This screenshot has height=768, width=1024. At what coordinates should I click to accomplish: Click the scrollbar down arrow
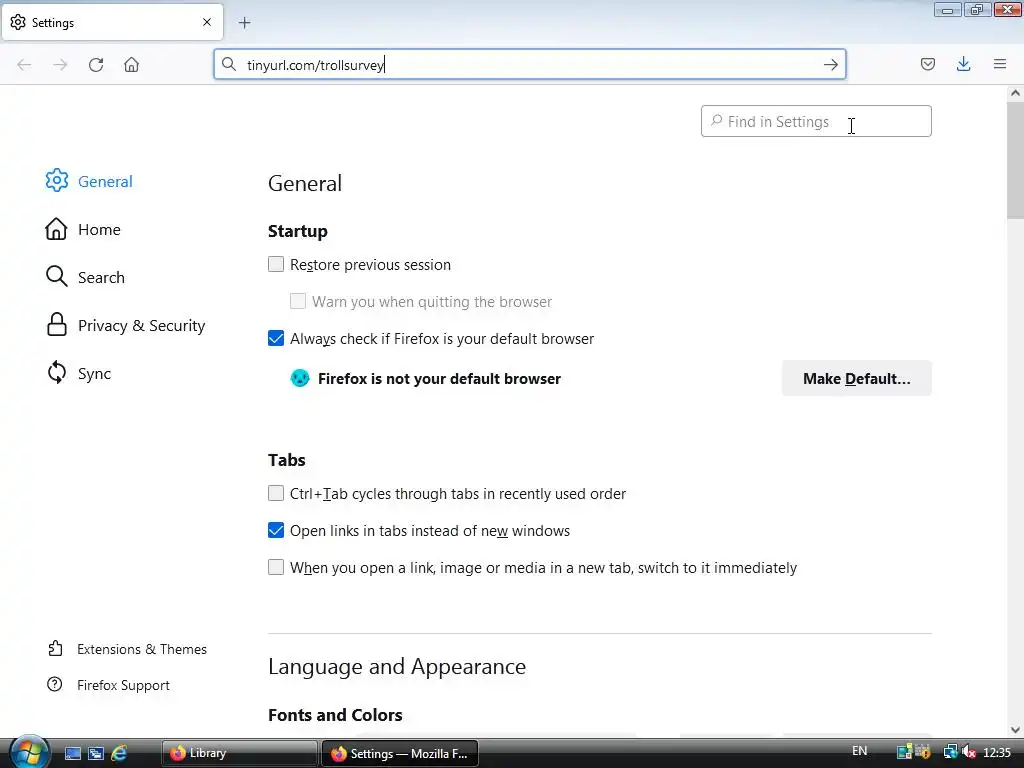click(1015, 729)
